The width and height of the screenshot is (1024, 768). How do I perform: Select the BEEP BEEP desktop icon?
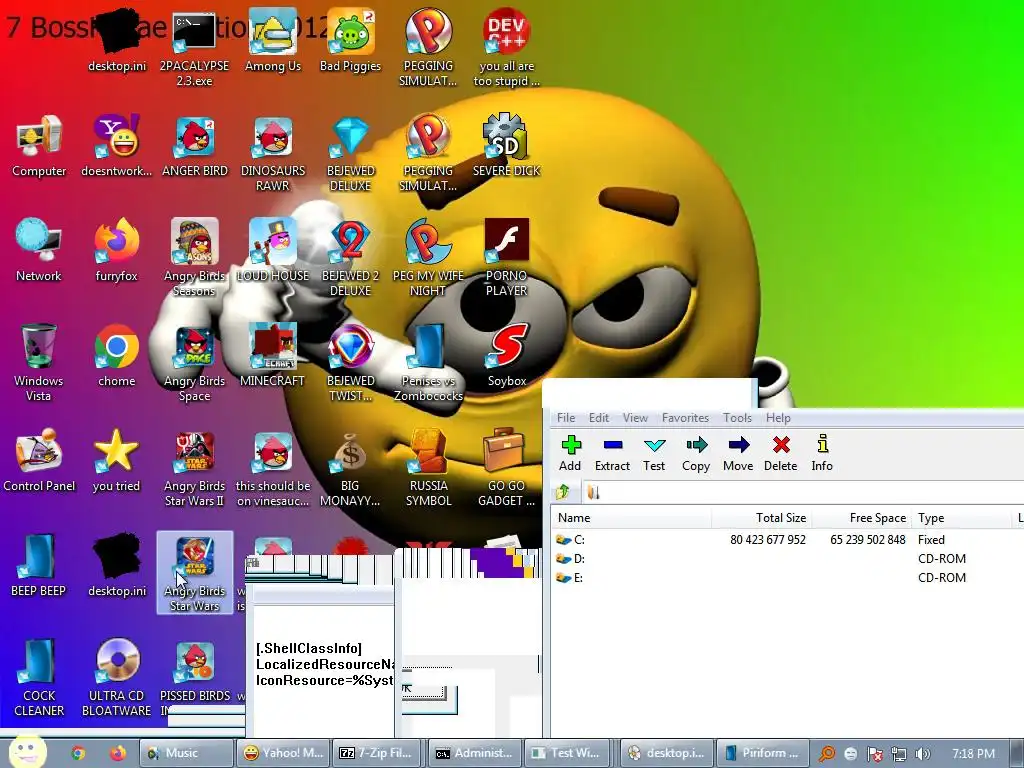(x=39, y=565)
